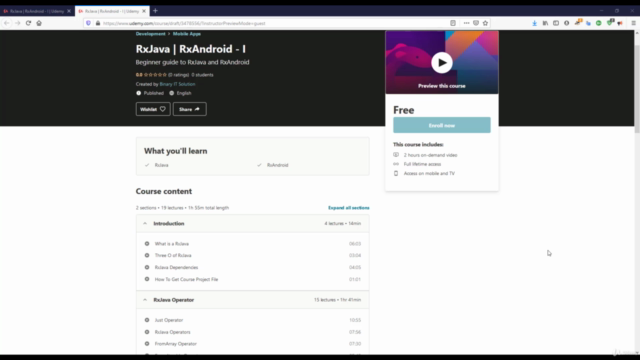640x360 pixels.
Task: Open the page actions three-dots menu
Action: click(466, 23)
